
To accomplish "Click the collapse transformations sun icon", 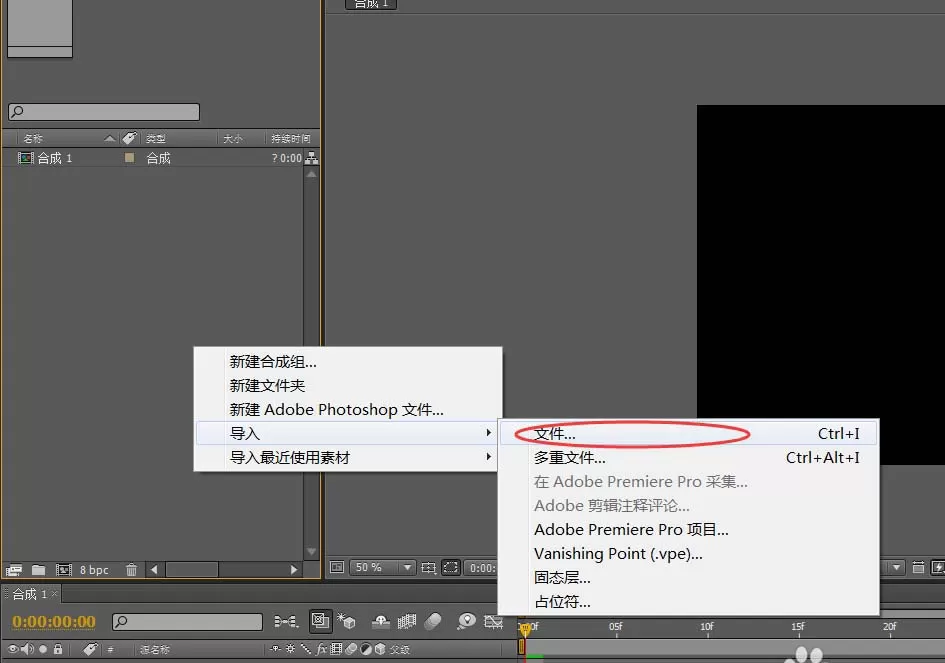I will coord(290,649).
